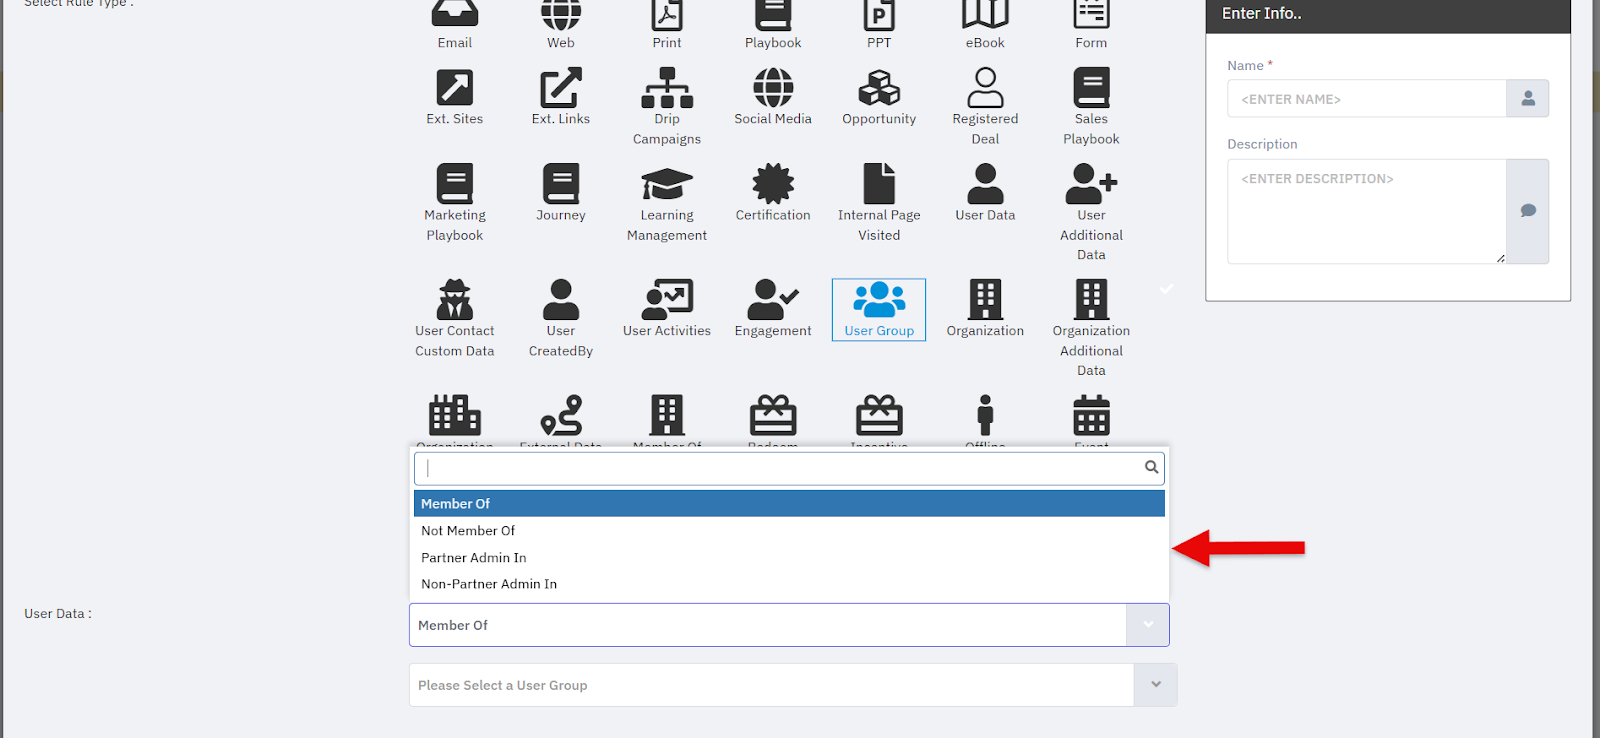Select 'Partner Admin In' option
This screenshot has height=738, width=1600.
473,558
